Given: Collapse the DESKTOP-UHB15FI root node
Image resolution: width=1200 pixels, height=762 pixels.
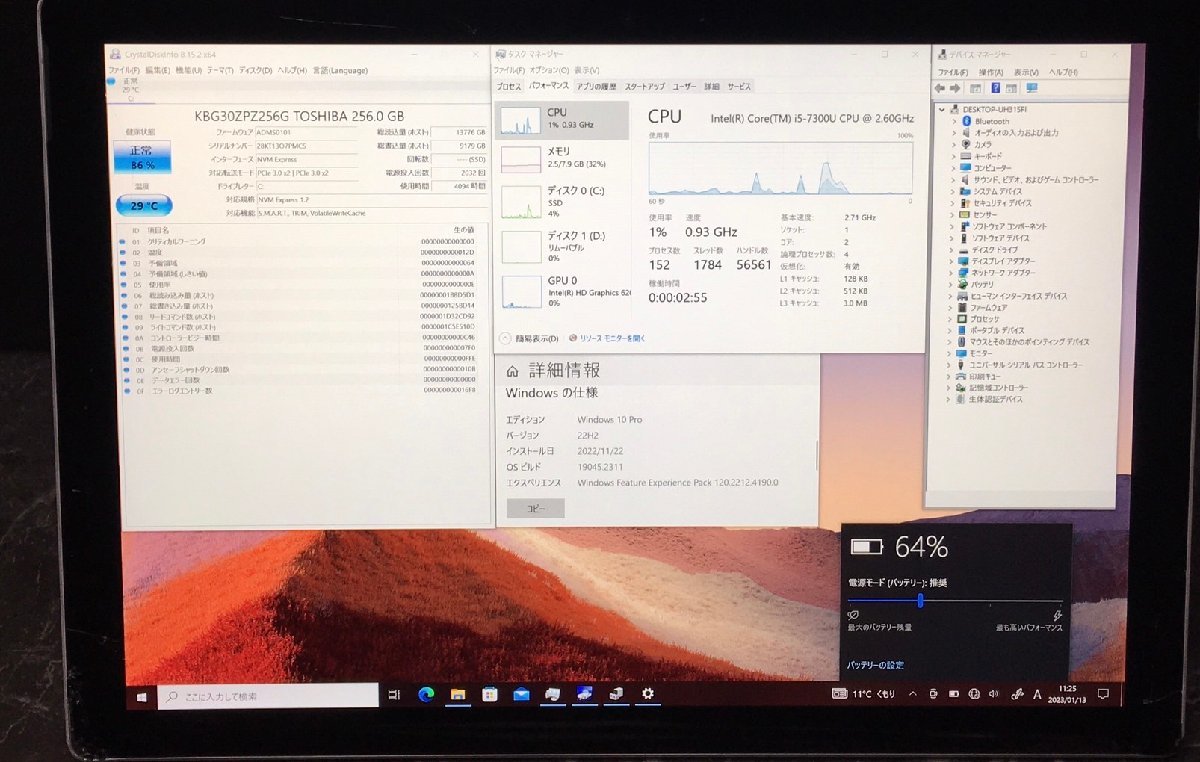Looking at the screenshot, I should [x=941, y=109].
